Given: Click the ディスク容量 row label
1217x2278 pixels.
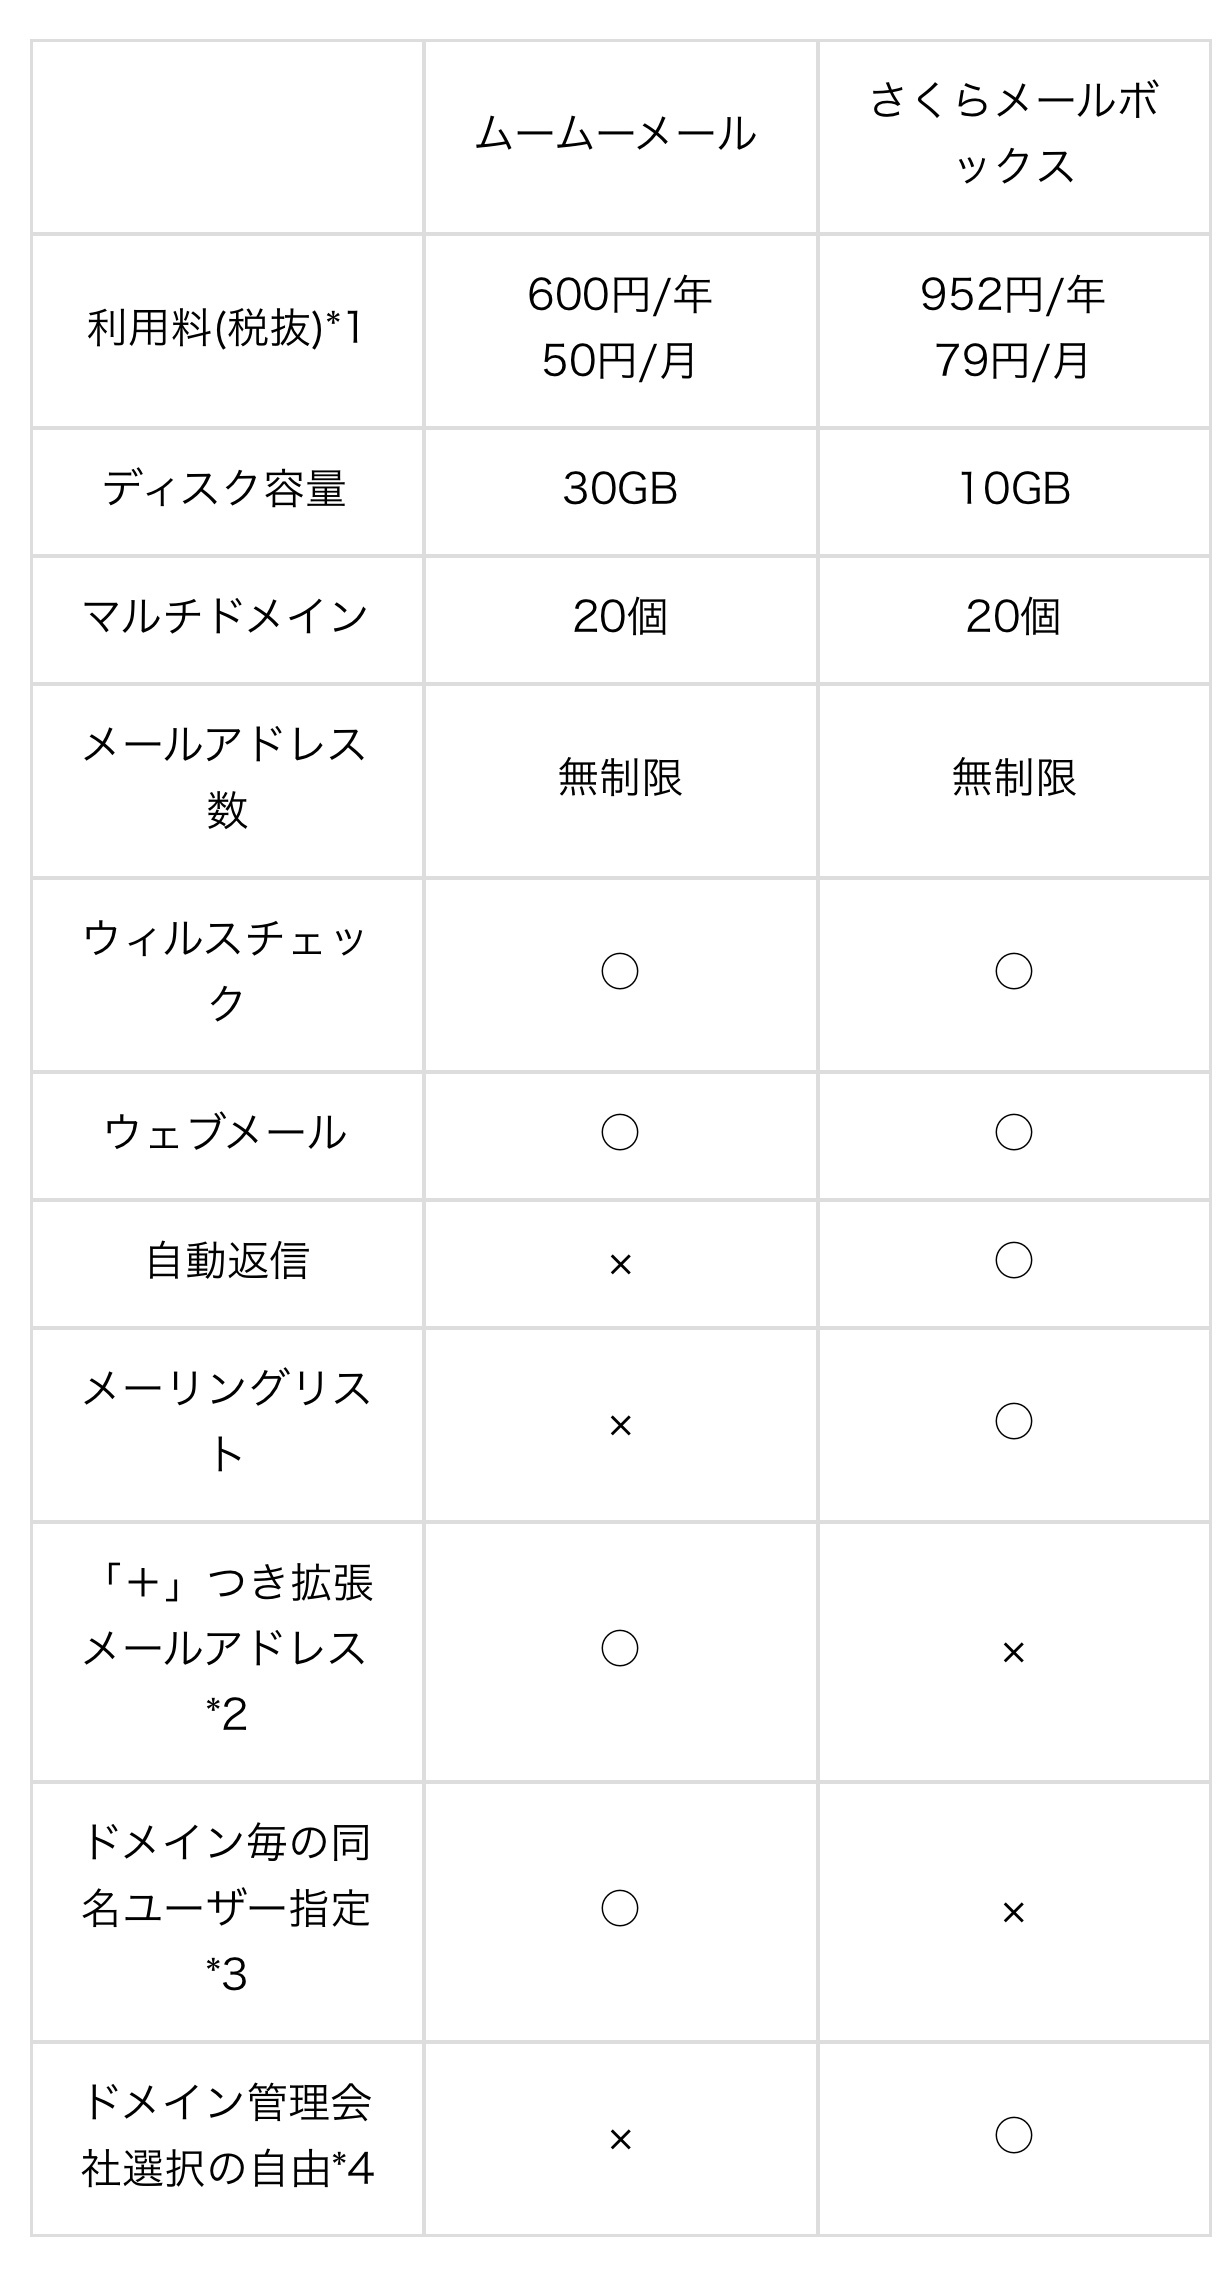Looking at the screenshot, I should click(226, 489).
